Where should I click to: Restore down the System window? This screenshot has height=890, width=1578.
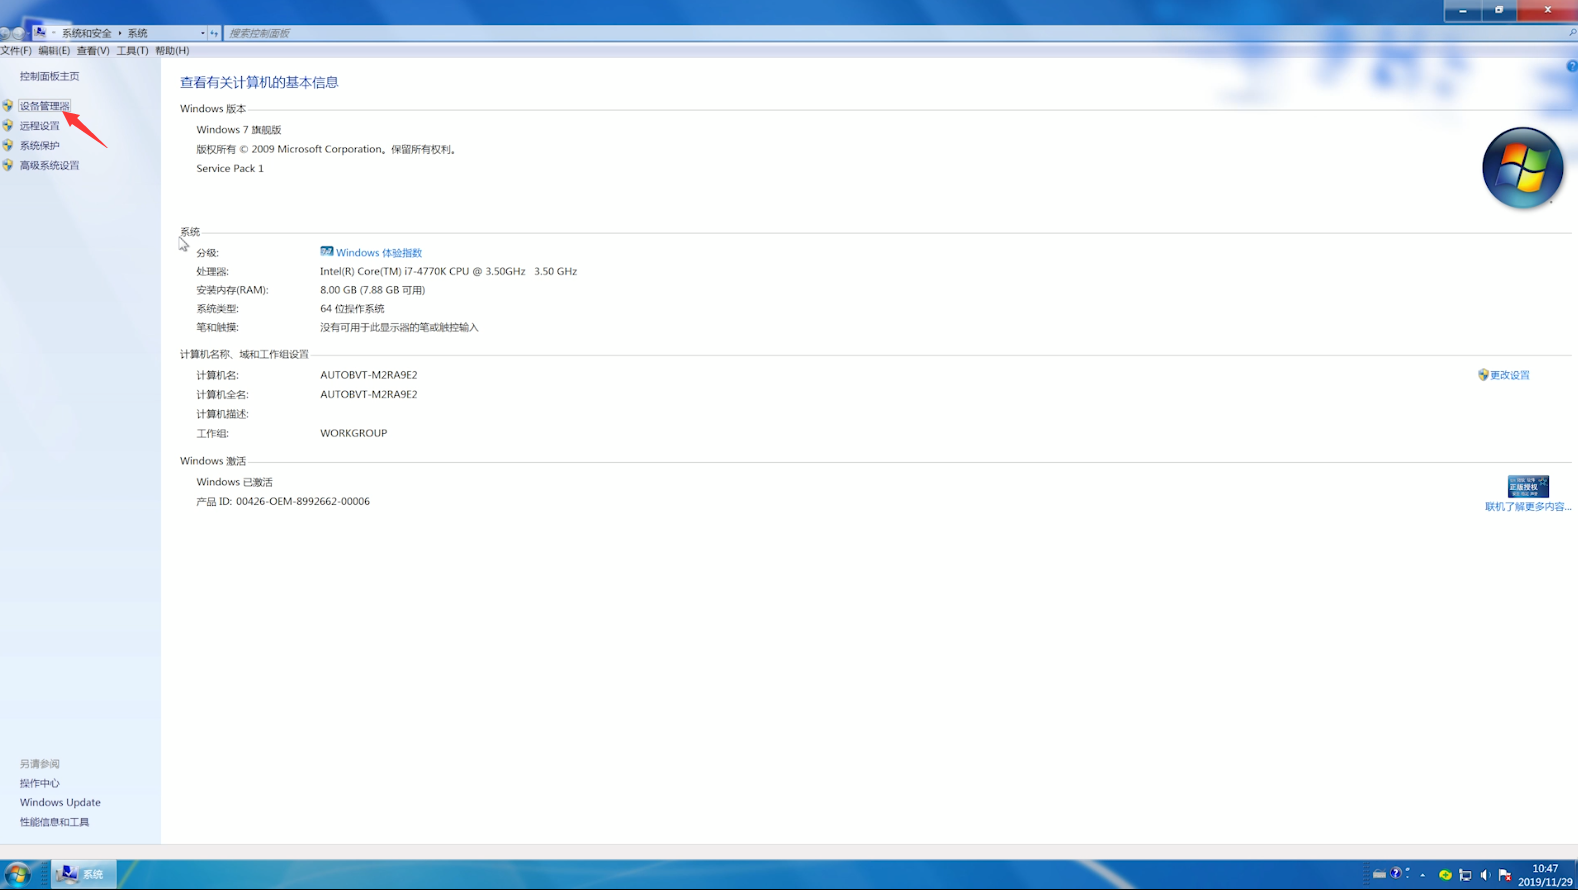pyautogui.click(x=1499, y=10)
